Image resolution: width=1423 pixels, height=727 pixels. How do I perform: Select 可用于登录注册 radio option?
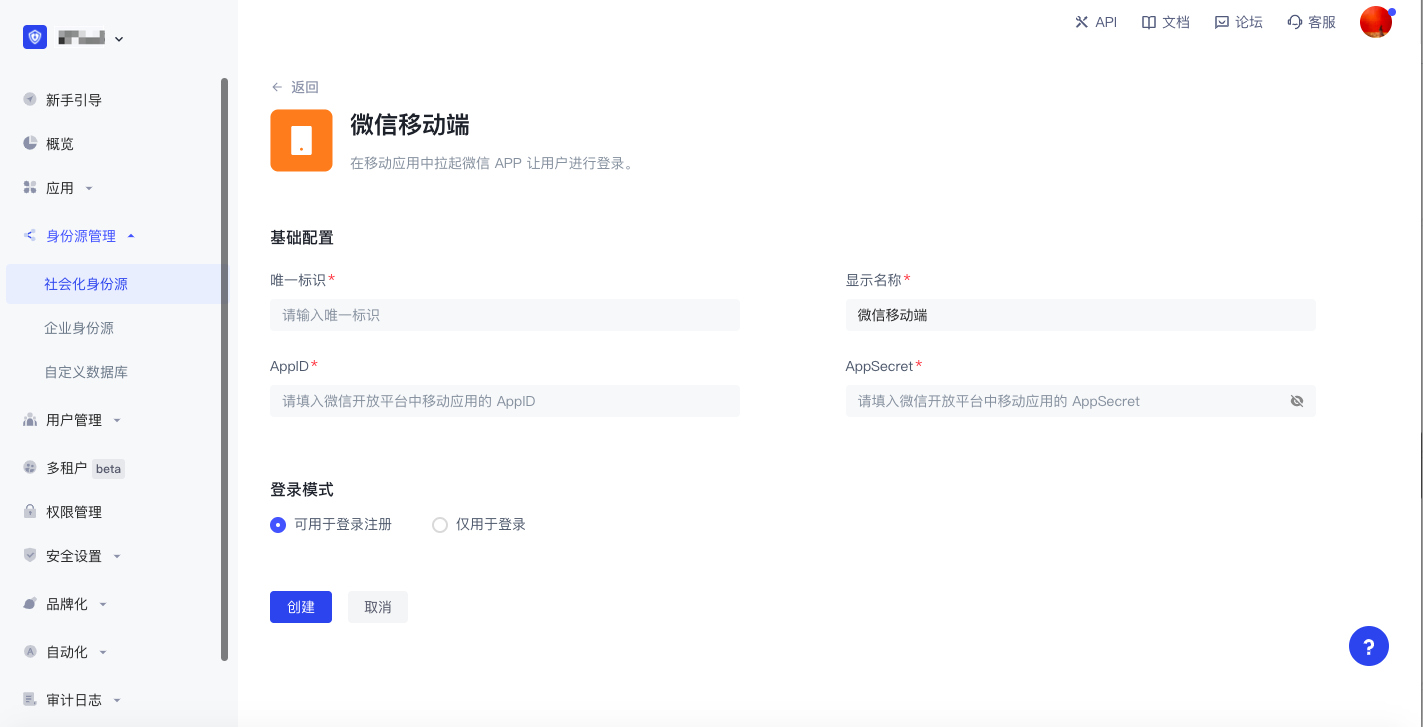279,525
